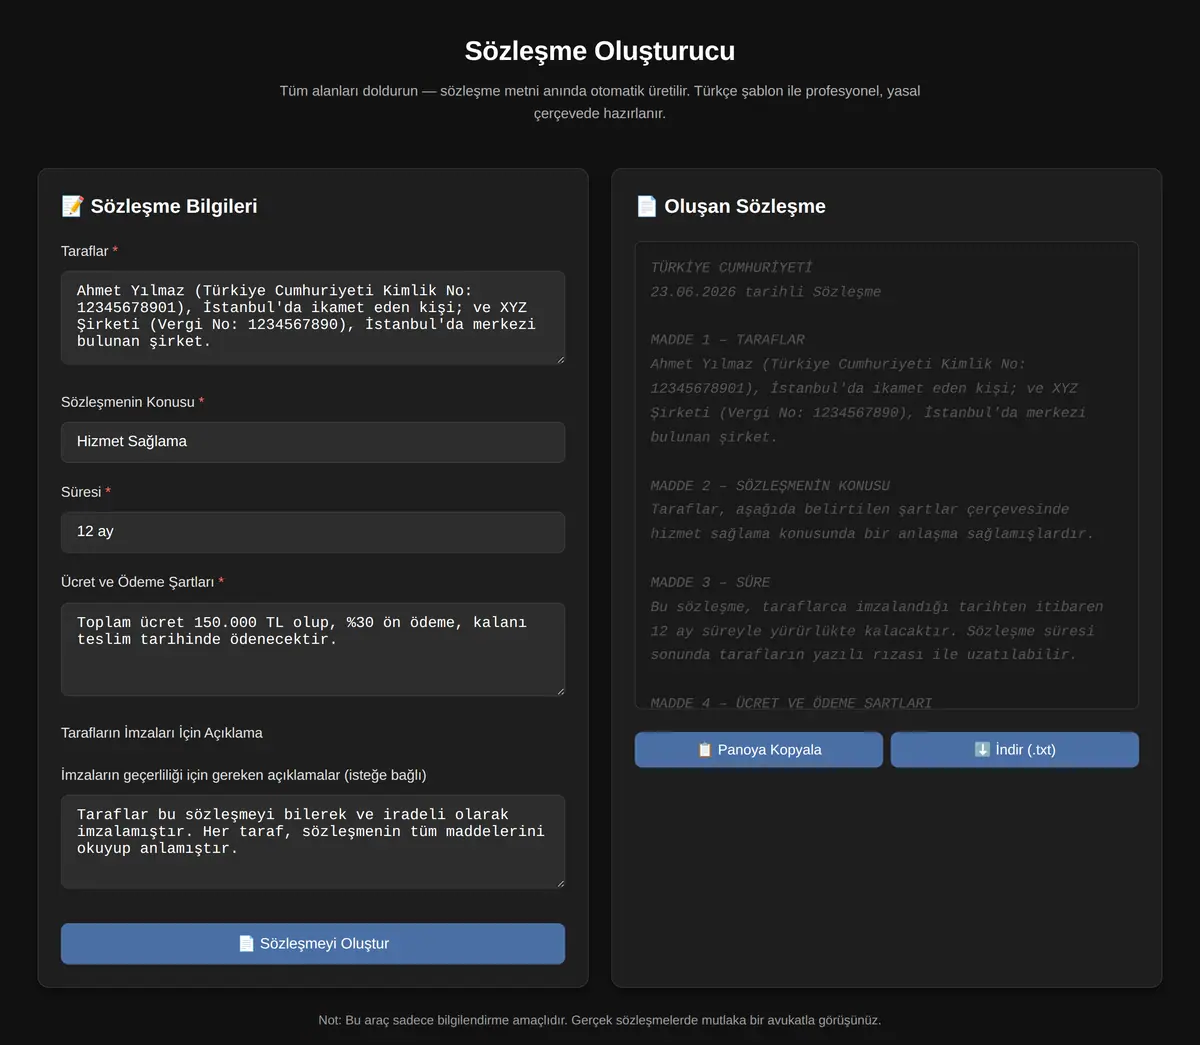Click the footer note about consulting a lawyer
The height and width of the screenshot is (1045, 1200).
point(600,1021)
